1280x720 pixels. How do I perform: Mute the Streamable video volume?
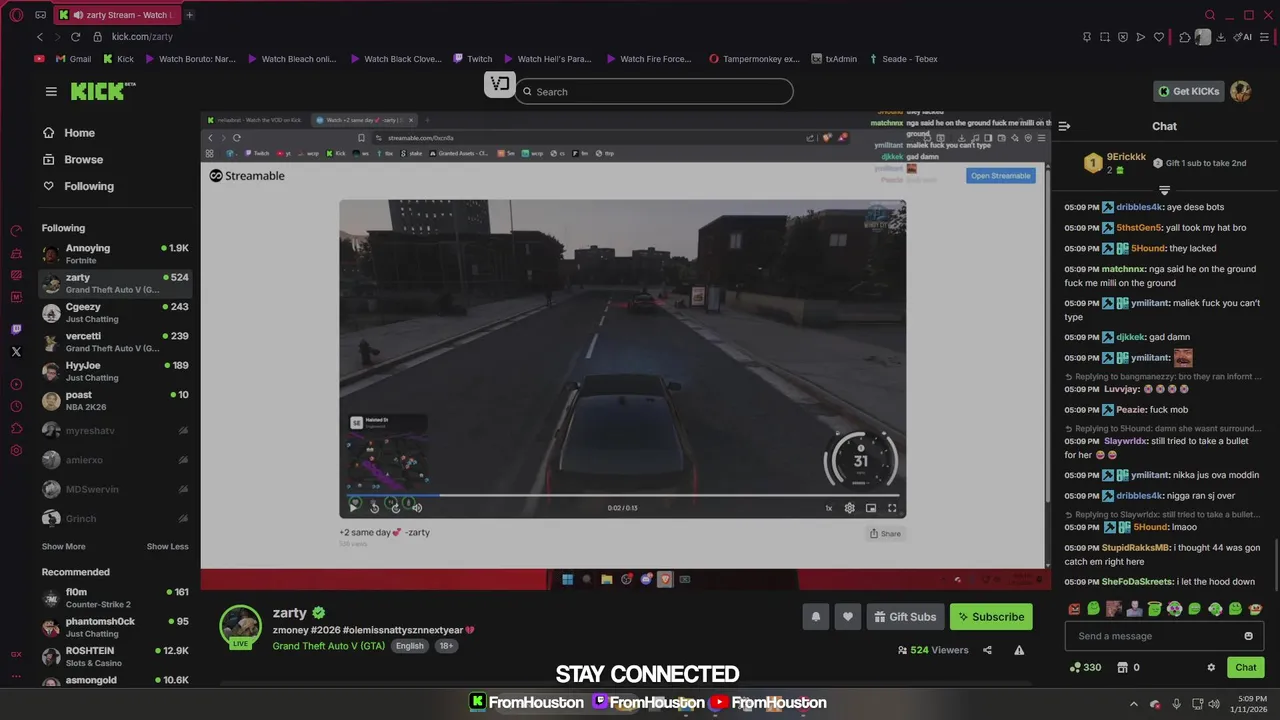pyautogui.click(x=416, y=507)
